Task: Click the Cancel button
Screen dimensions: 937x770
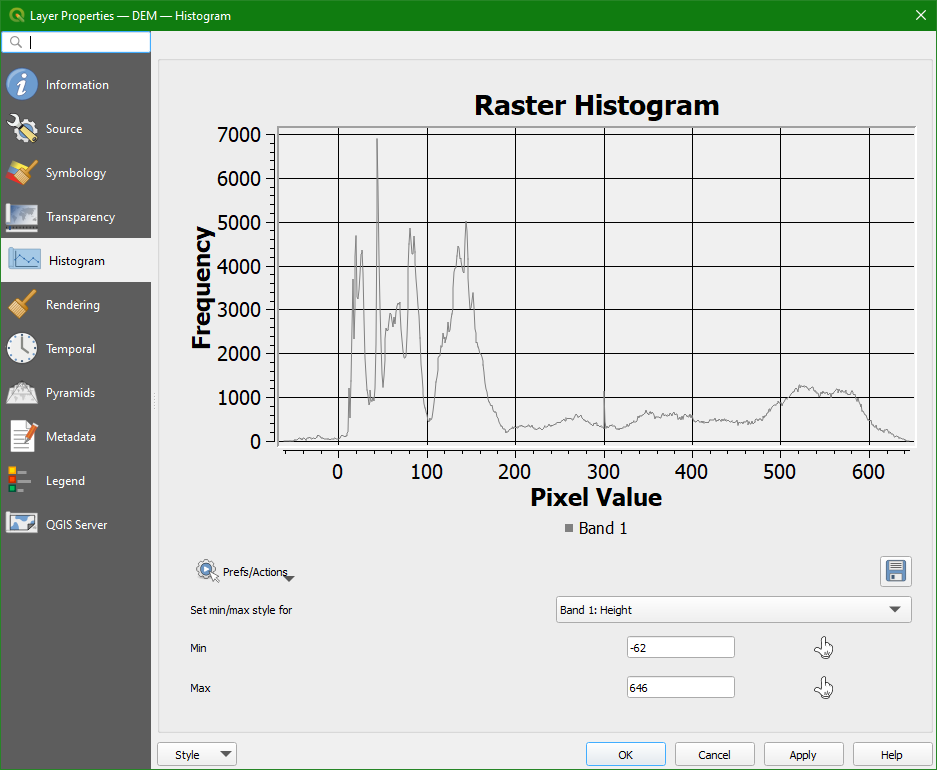Action: [x=714, y=755]
